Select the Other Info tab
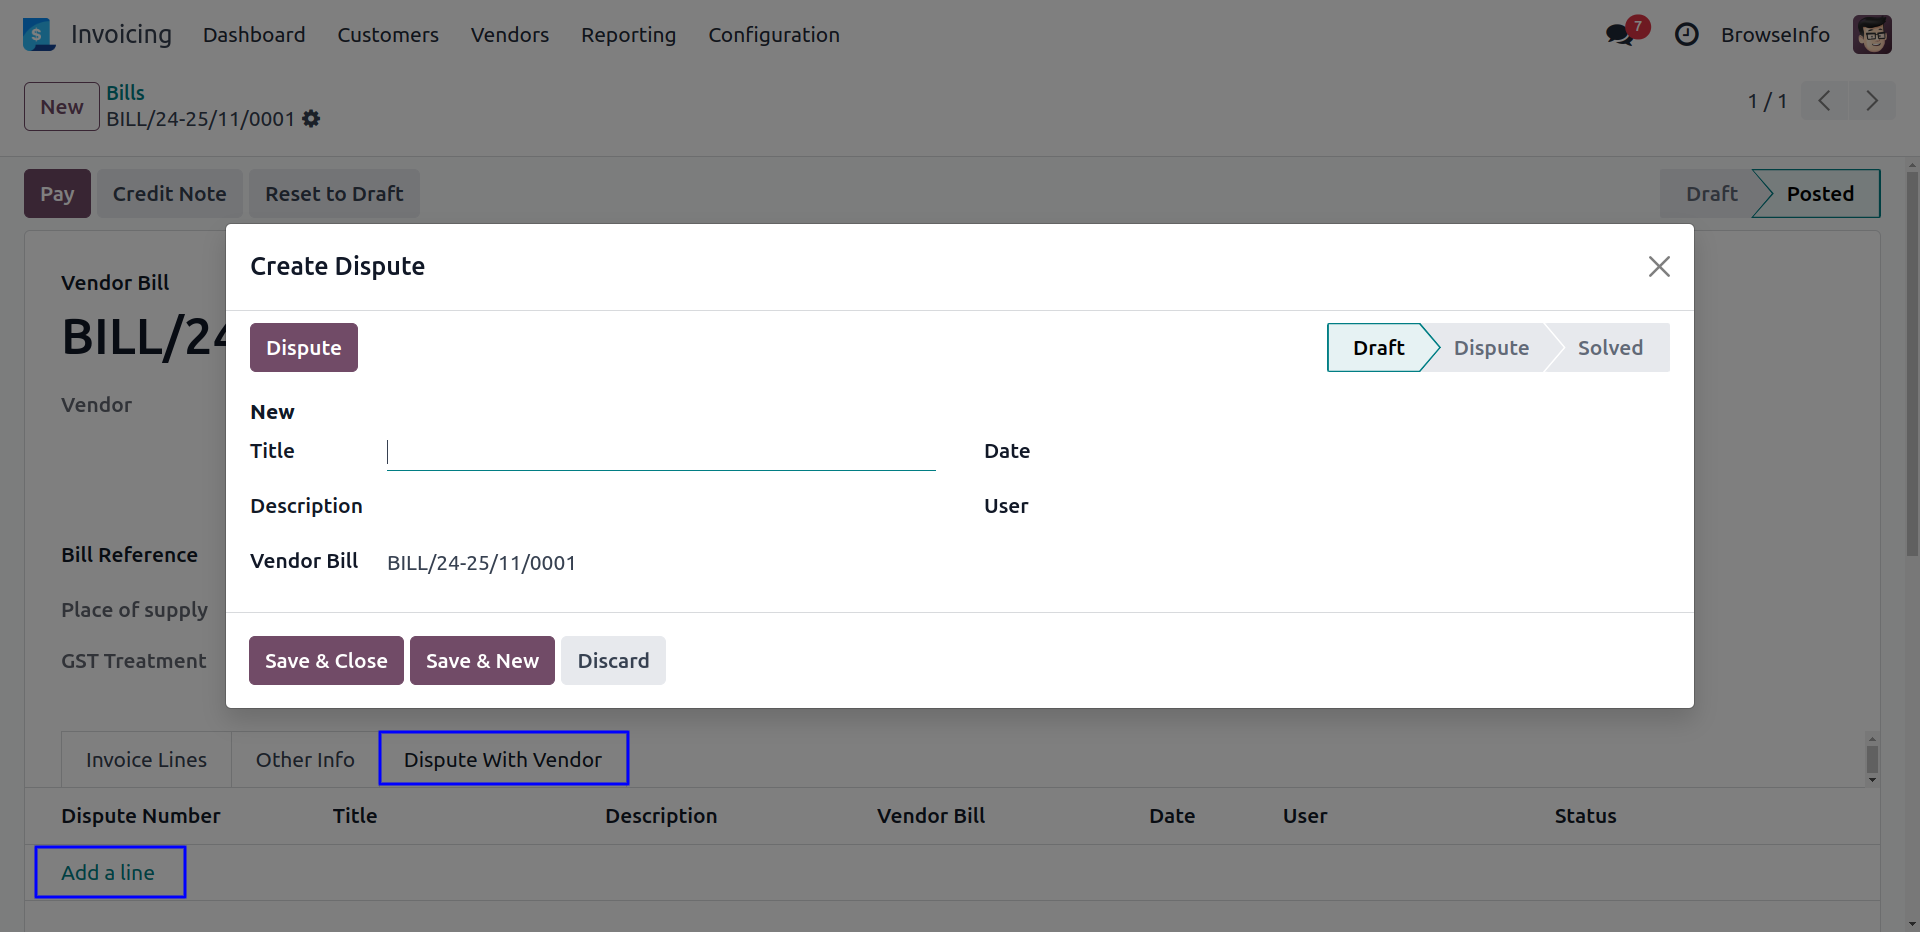1920x932 pixels. click(x=305, y=760)
